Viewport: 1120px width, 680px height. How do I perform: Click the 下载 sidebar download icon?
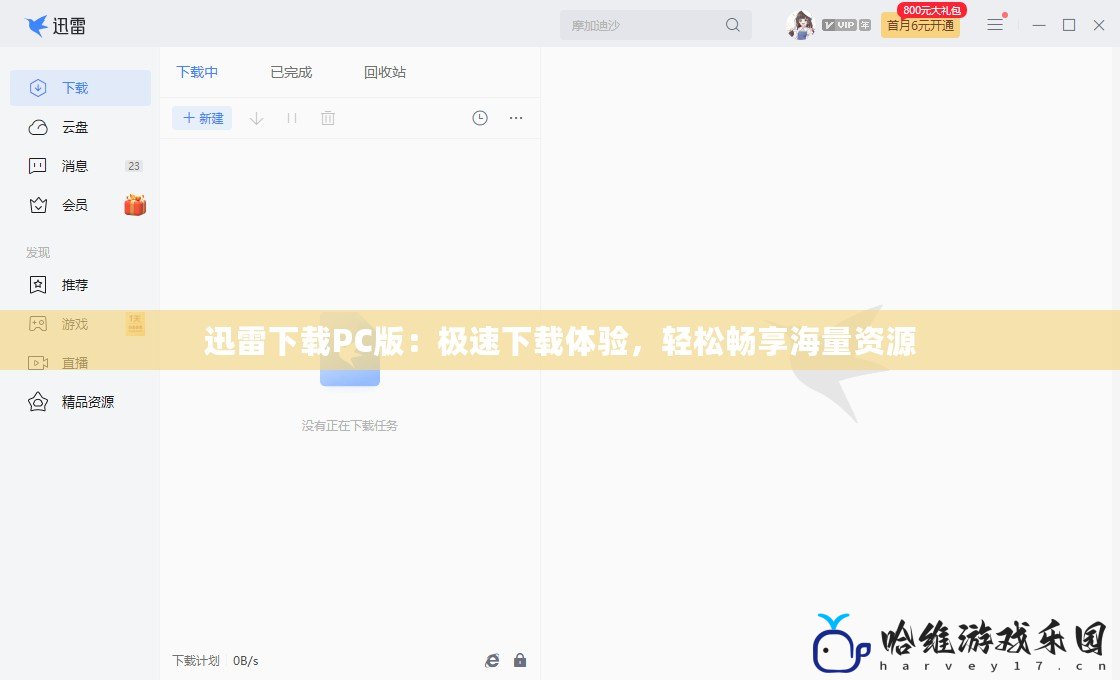click(x=38, y=88)
